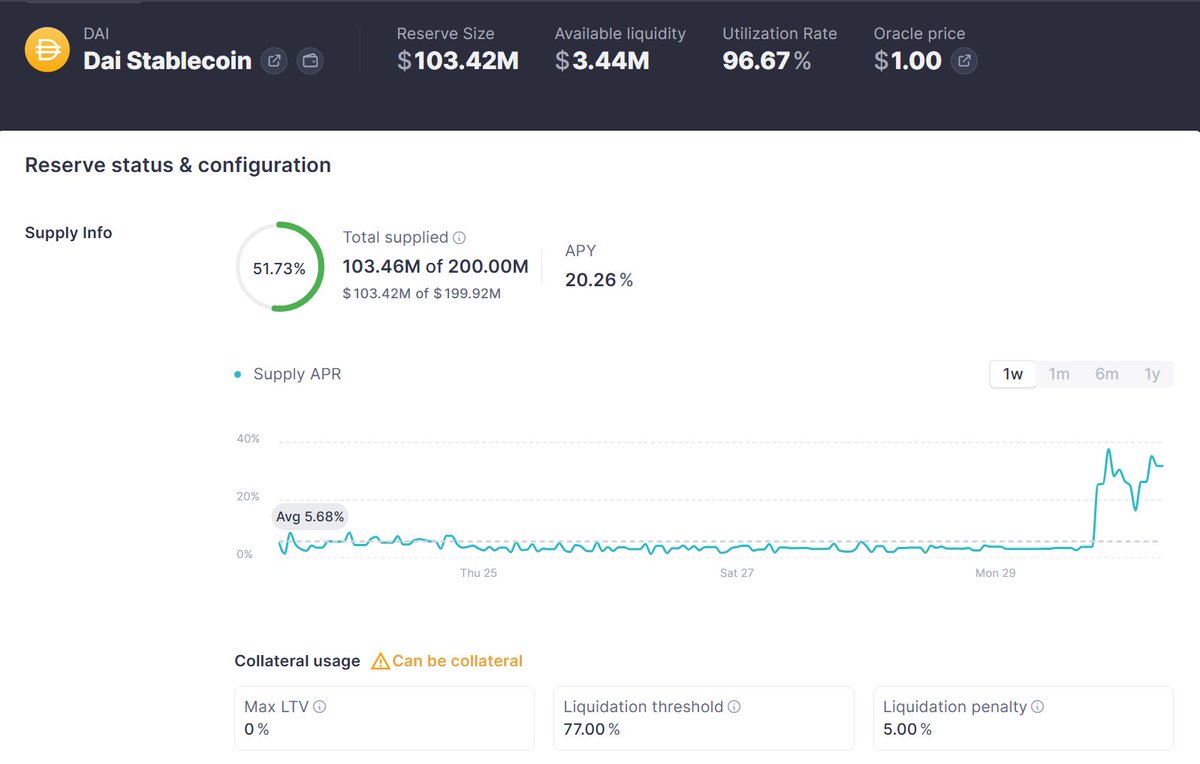Click the Mon 29 axis label
This screenshot has height=764, width=1200.
click(x=995, y=573)
